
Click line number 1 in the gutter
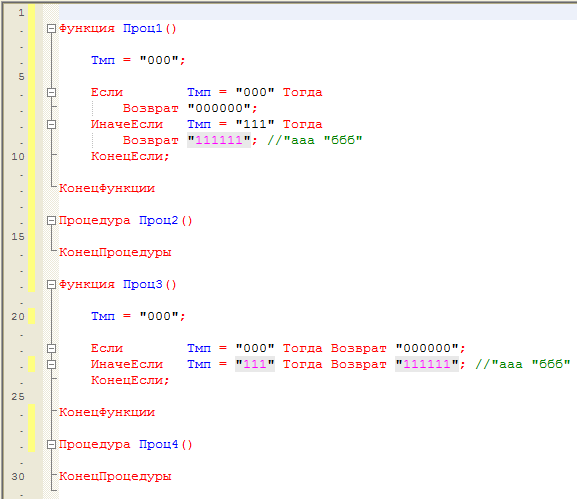click(21, 13)
